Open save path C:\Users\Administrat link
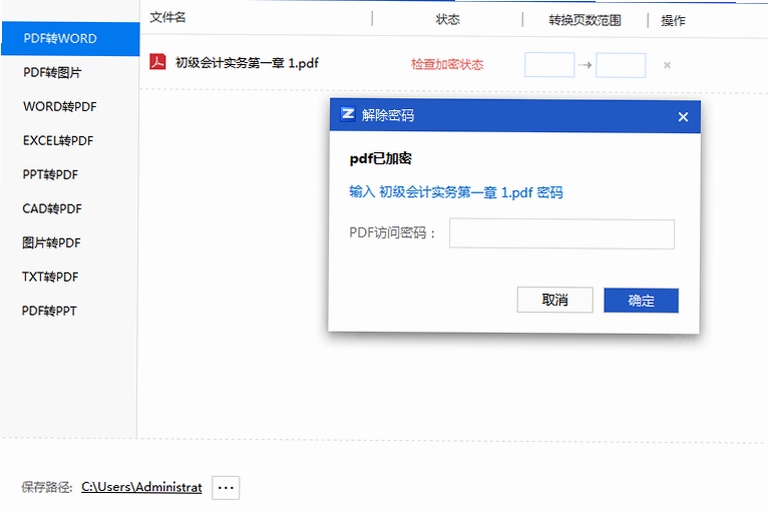This screenshot has height=511, width=768. (142, 487)
